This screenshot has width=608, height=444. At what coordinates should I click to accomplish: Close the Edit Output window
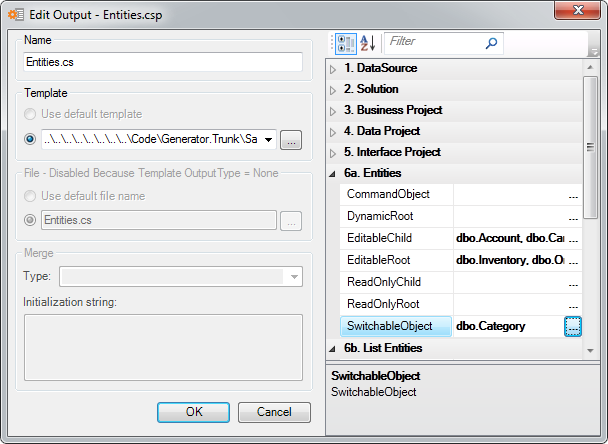pos(577,10)
